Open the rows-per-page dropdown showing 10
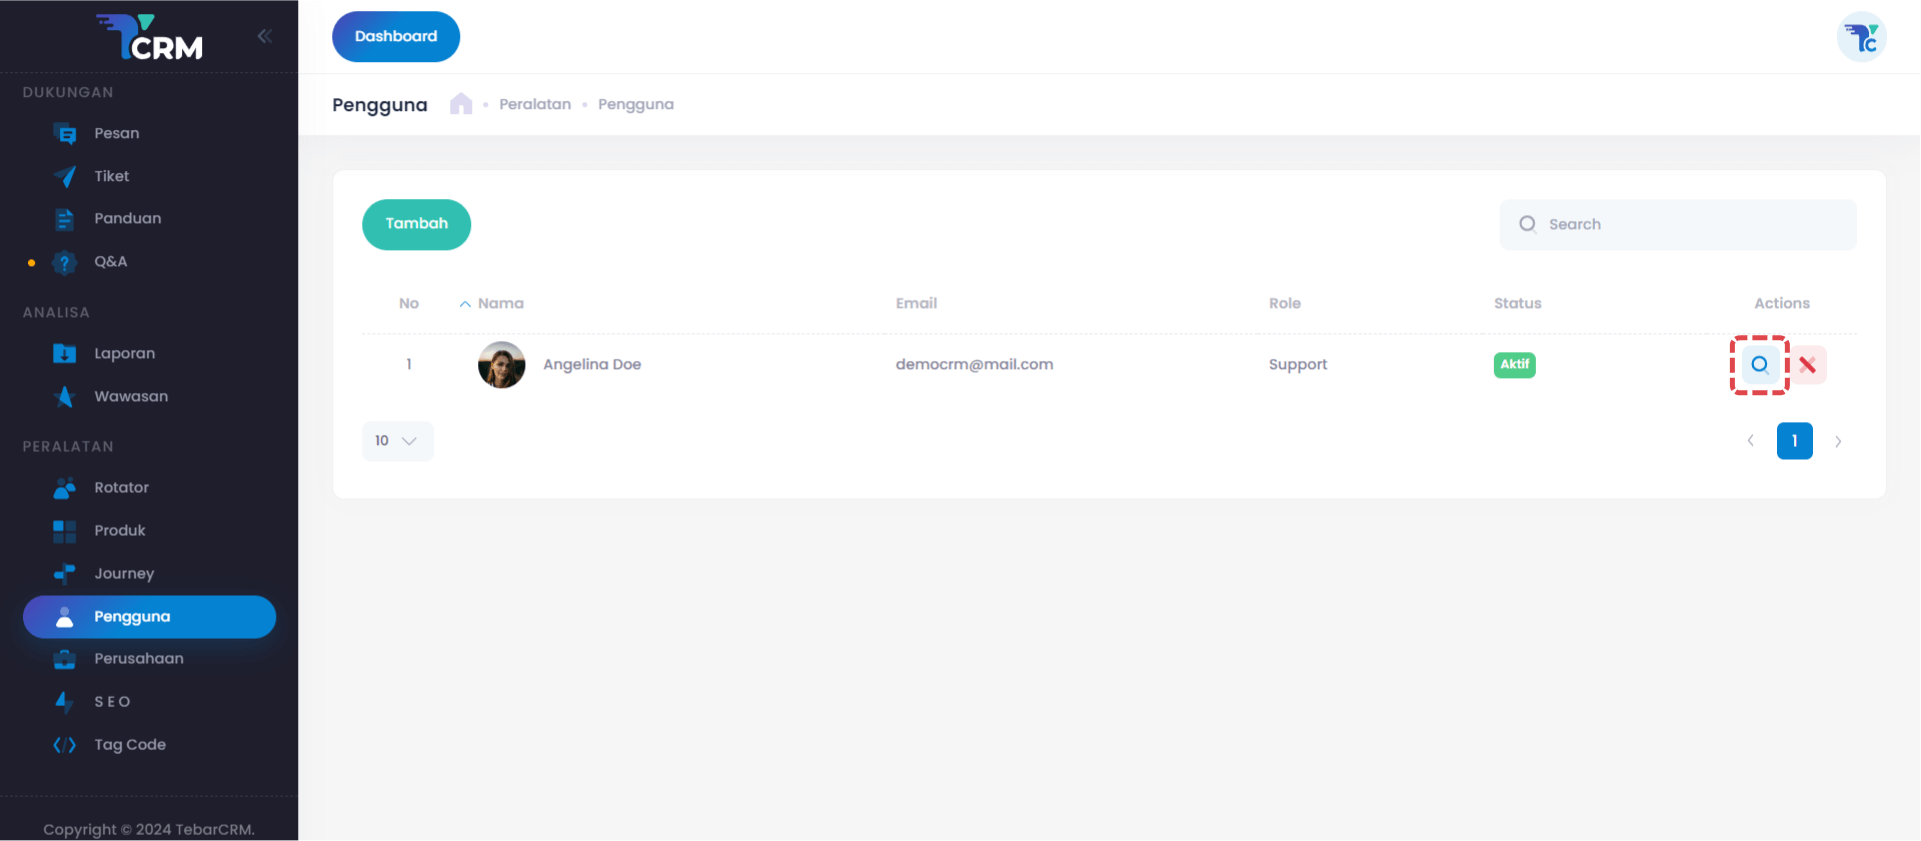 (397, 441)
